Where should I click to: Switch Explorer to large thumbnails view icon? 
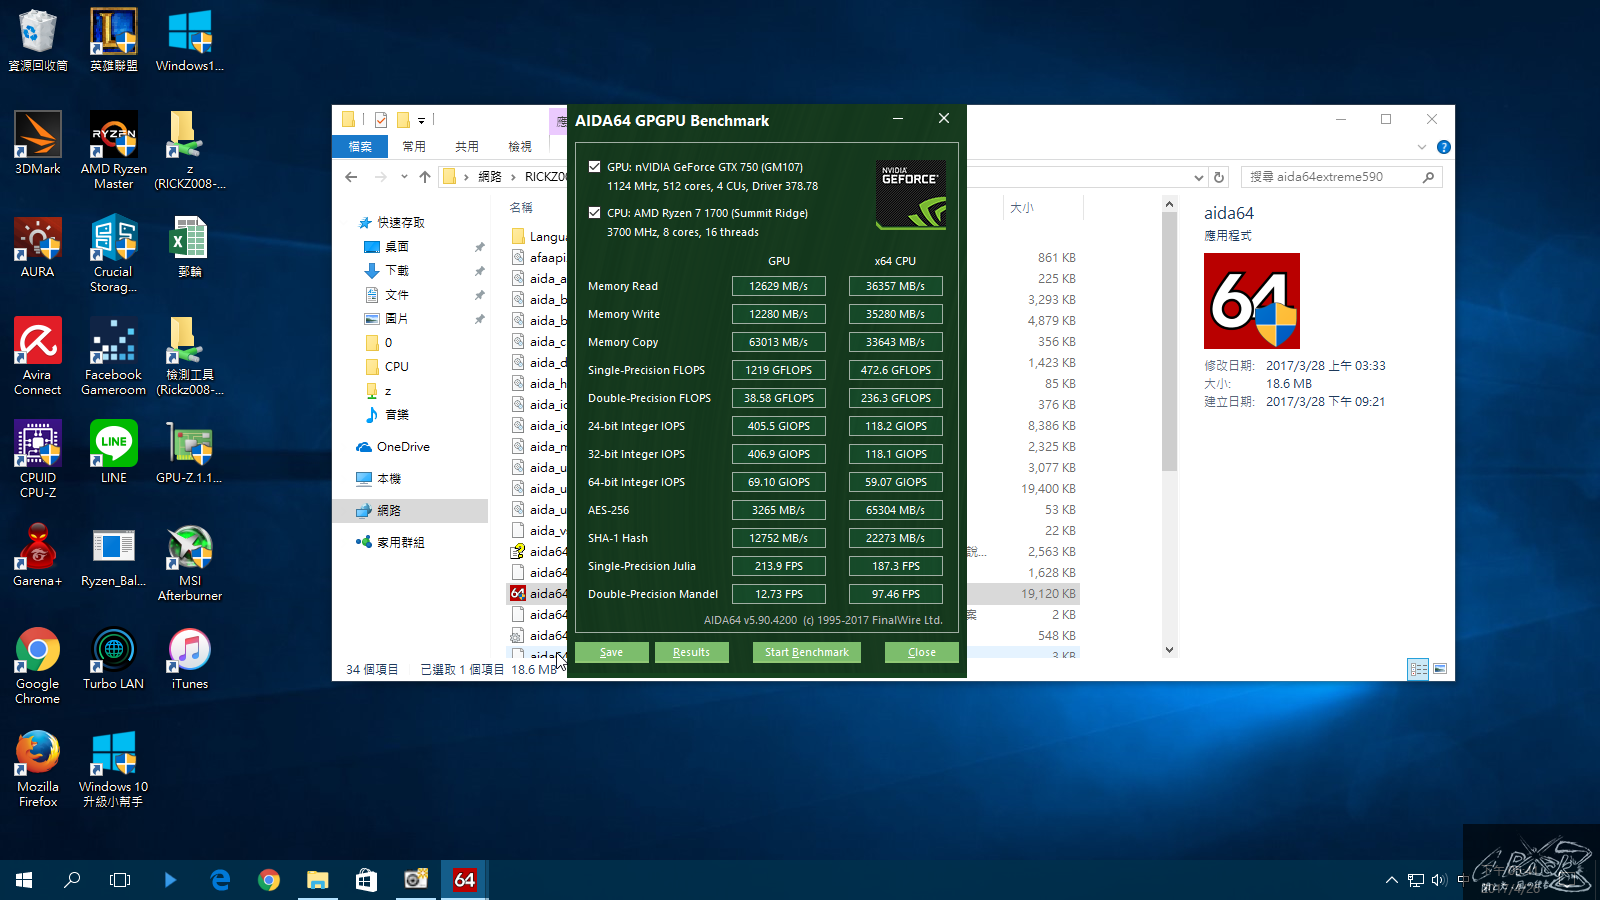pos(1440,669)
